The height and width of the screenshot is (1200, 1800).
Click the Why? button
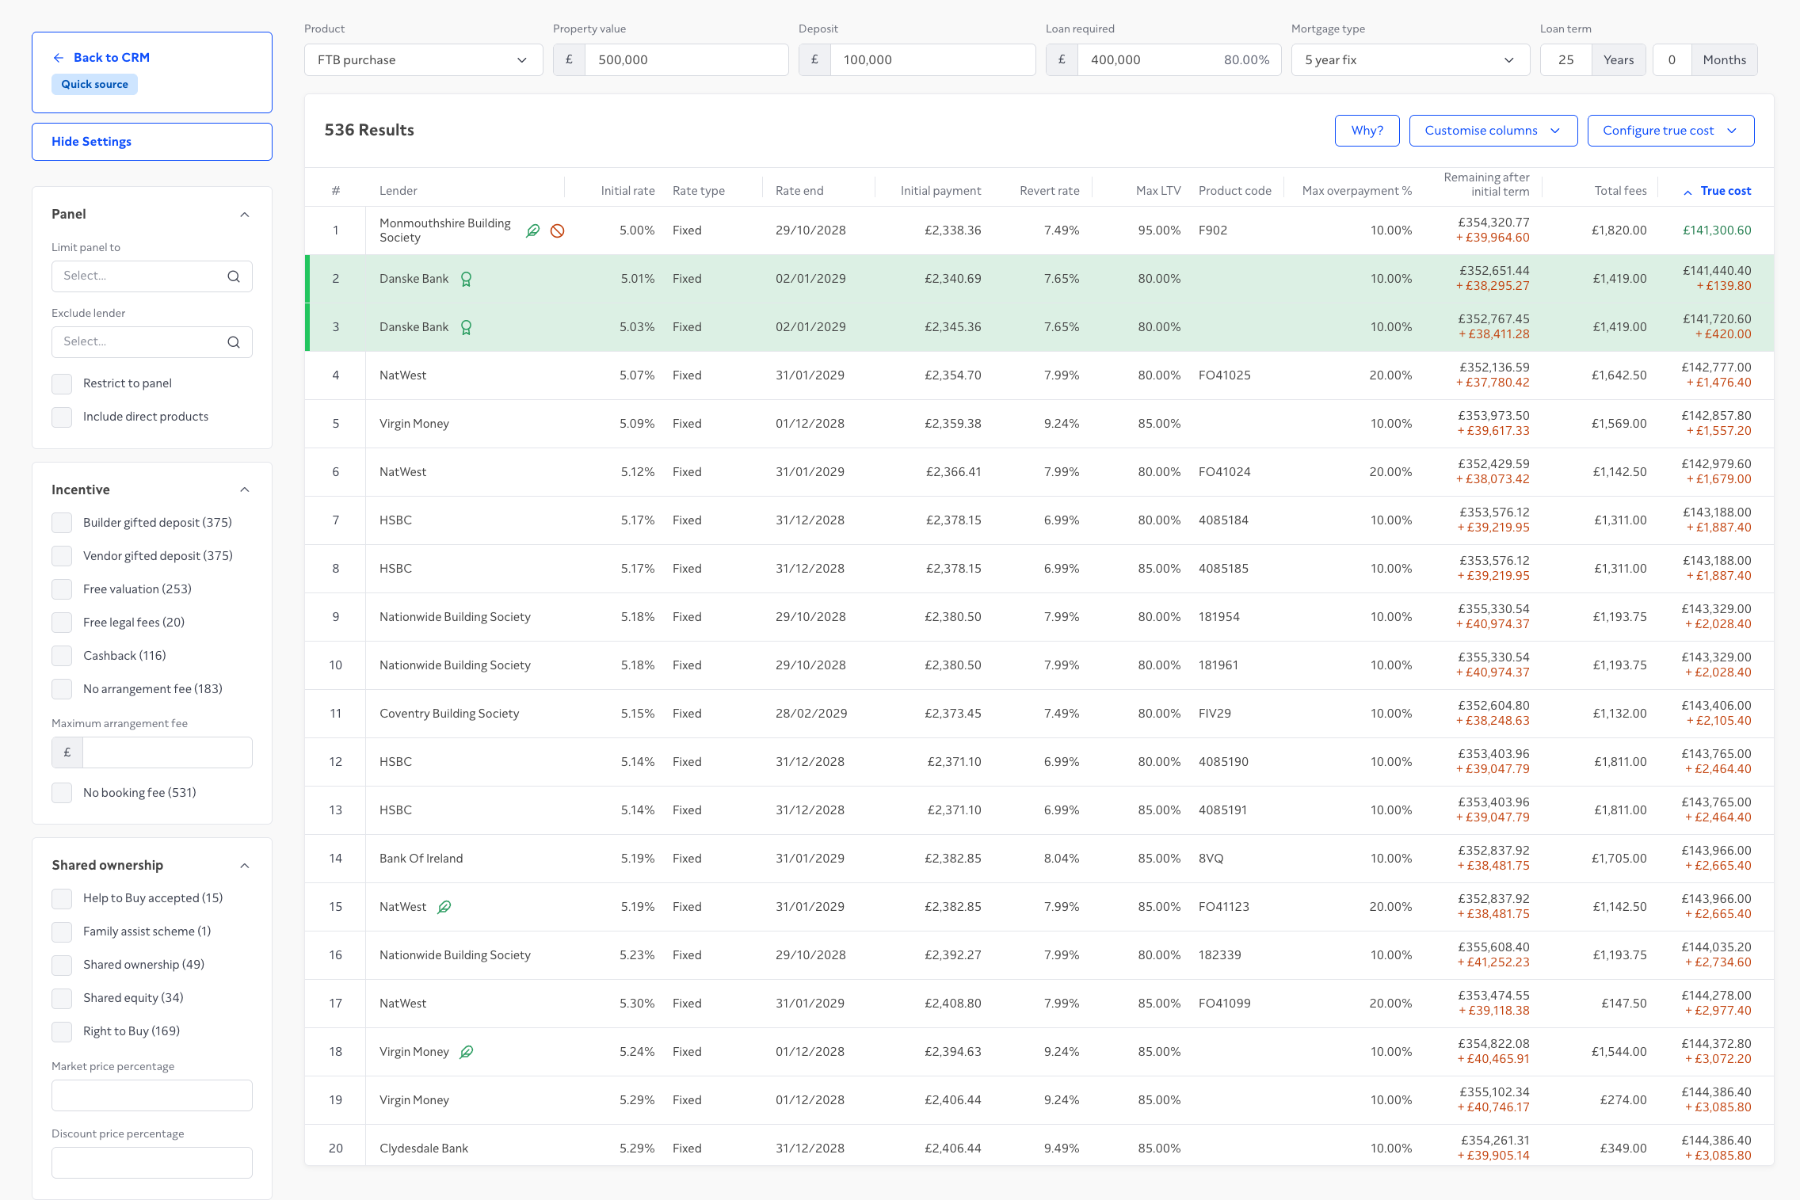[x=1367, y=131]
